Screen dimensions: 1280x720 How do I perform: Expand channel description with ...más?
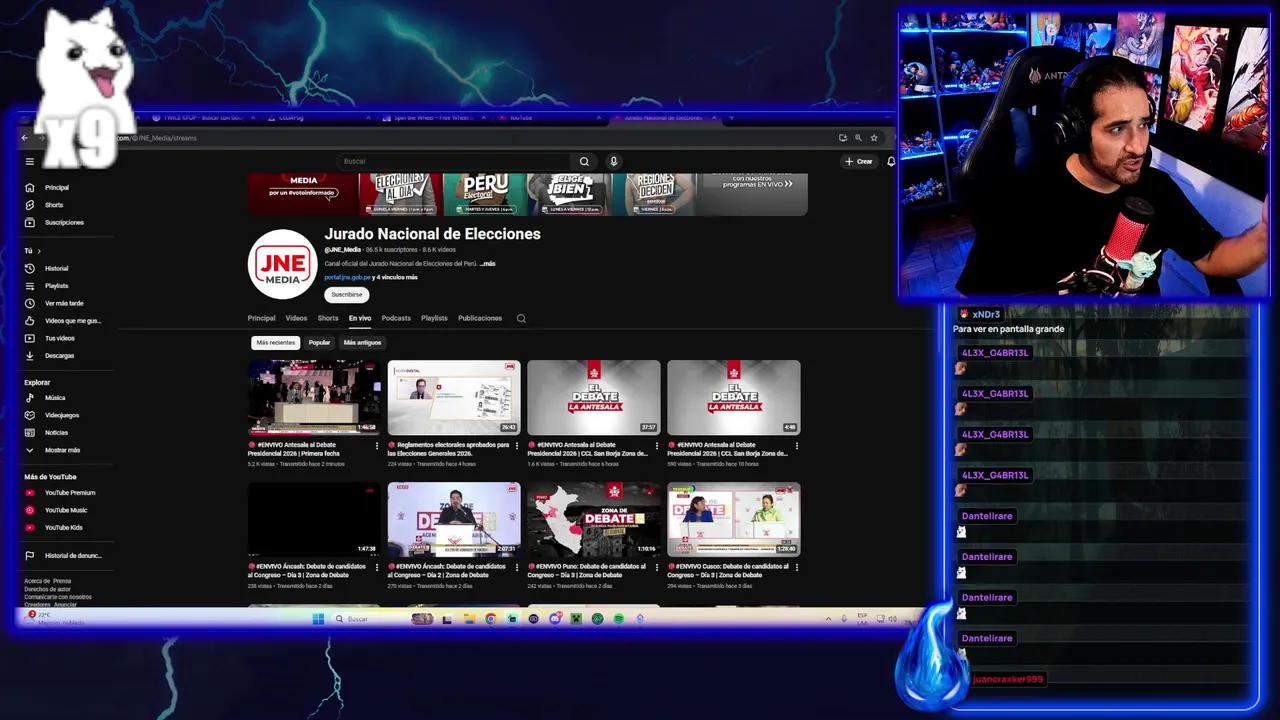[487, 264]
